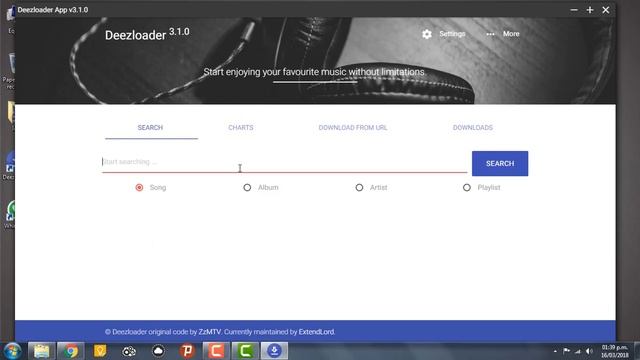The width and height of the screenshot is (640, 360).
Task: Click the Action Center flag tray icon
Action: tap(567, 351)
